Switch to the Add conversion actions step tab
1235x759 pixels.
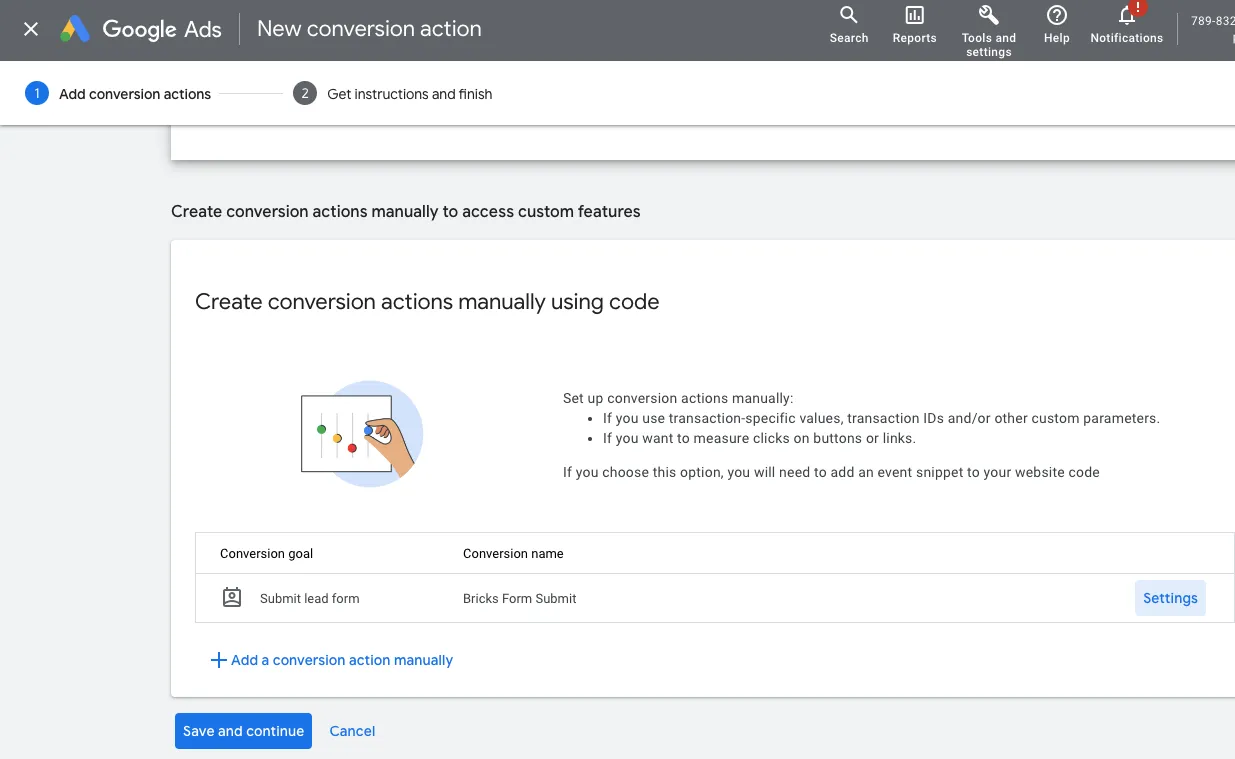135,93
